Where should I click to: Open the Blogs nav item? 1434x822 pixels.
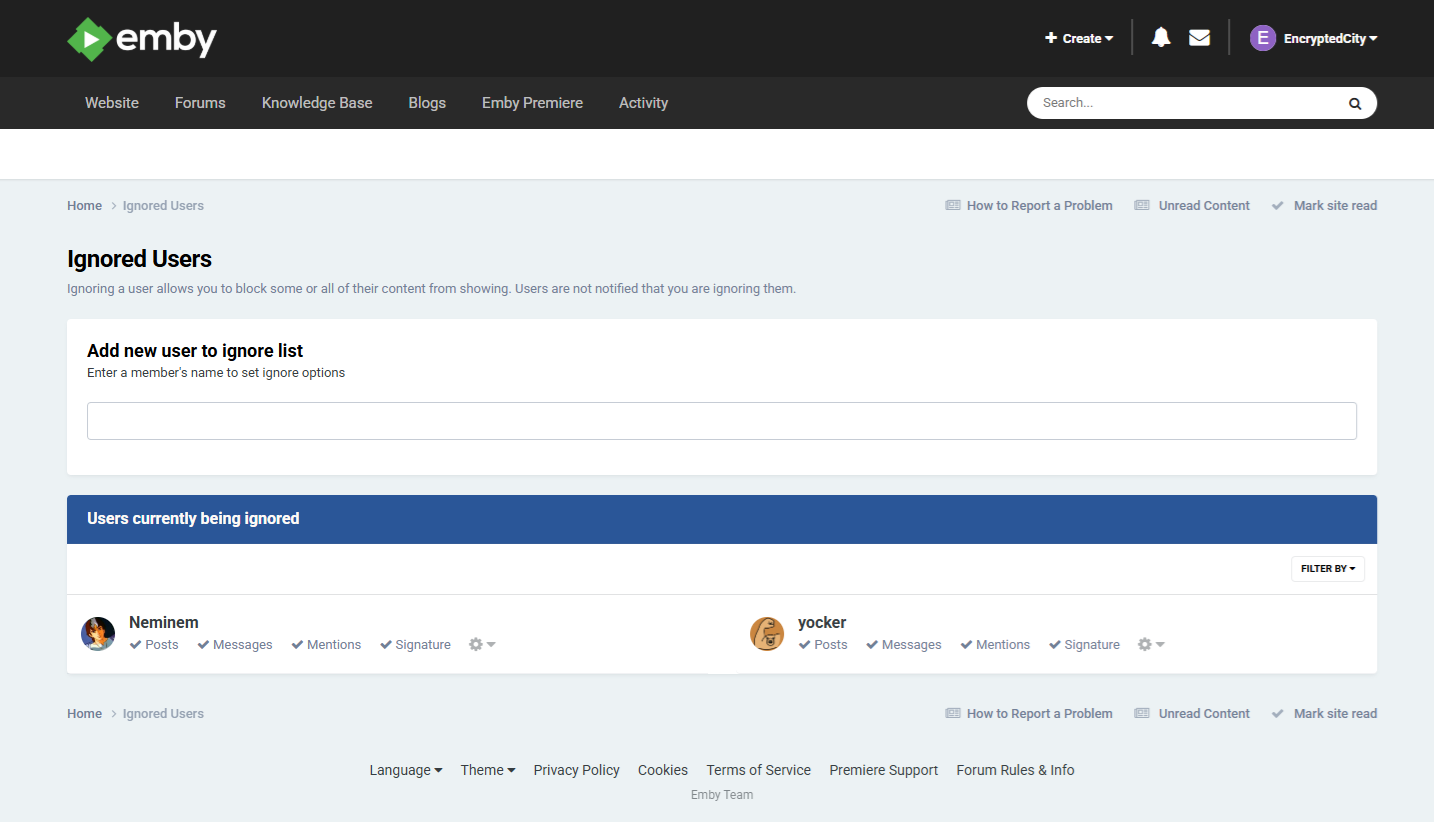[427, 103]
